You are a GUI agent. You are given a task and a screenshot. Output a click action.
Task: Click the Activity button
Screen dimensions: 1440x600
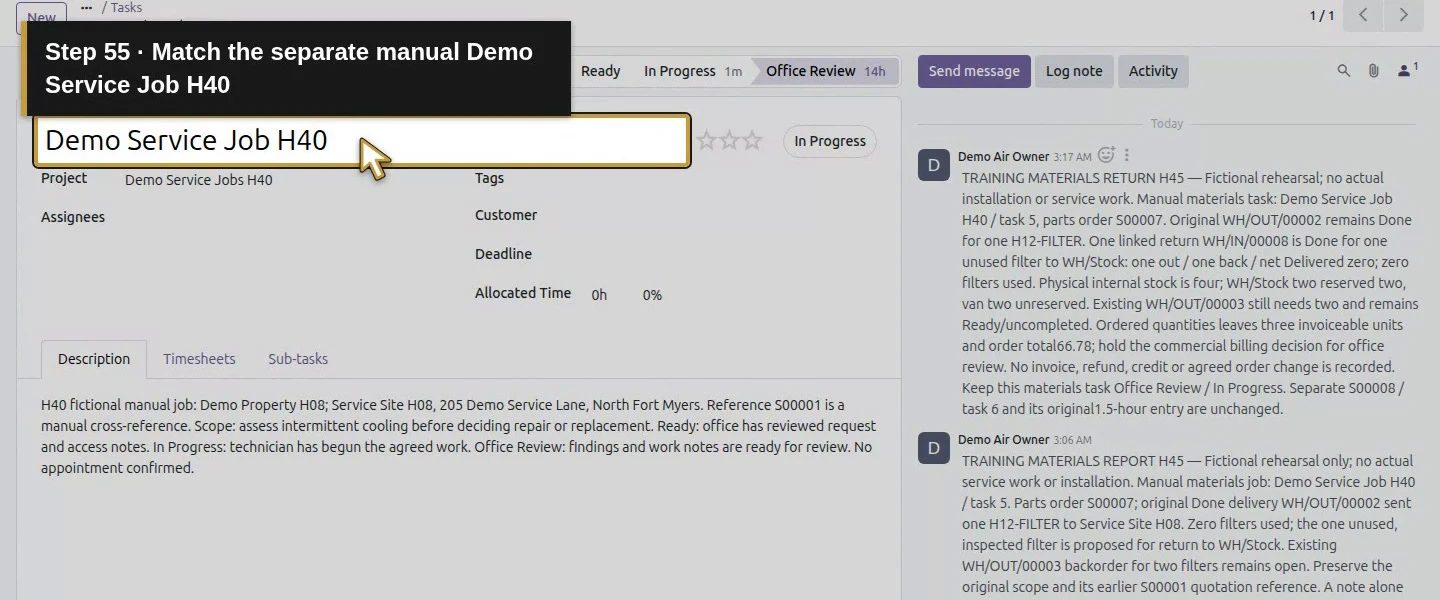(1153, 71)
